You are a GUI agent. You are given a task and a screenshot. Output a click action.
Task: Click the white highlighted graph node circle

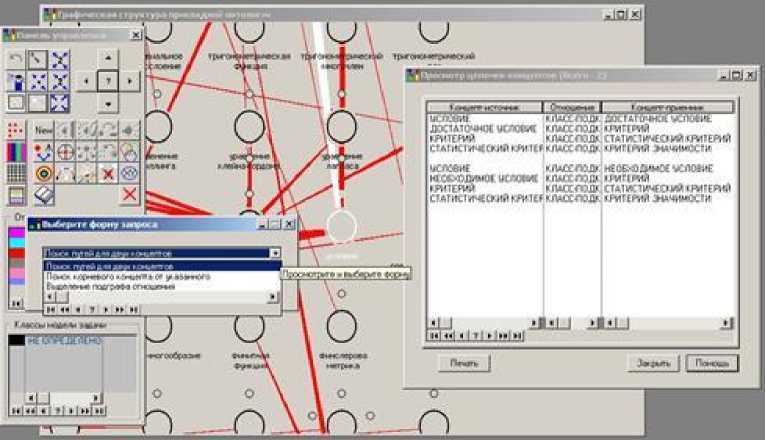(341, 226)
